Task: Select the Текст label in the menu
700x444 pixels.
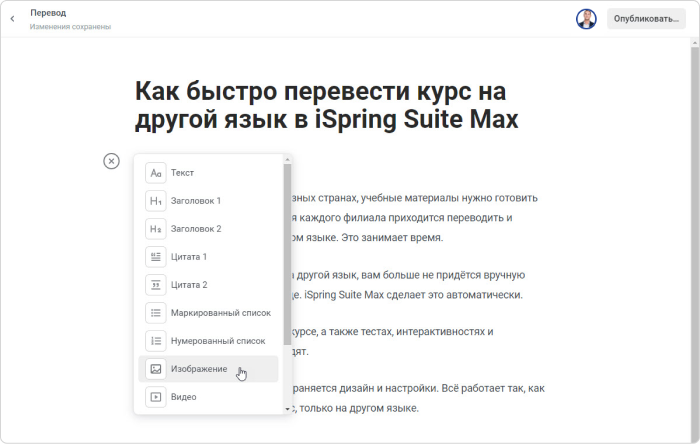Action: point(182,173)
